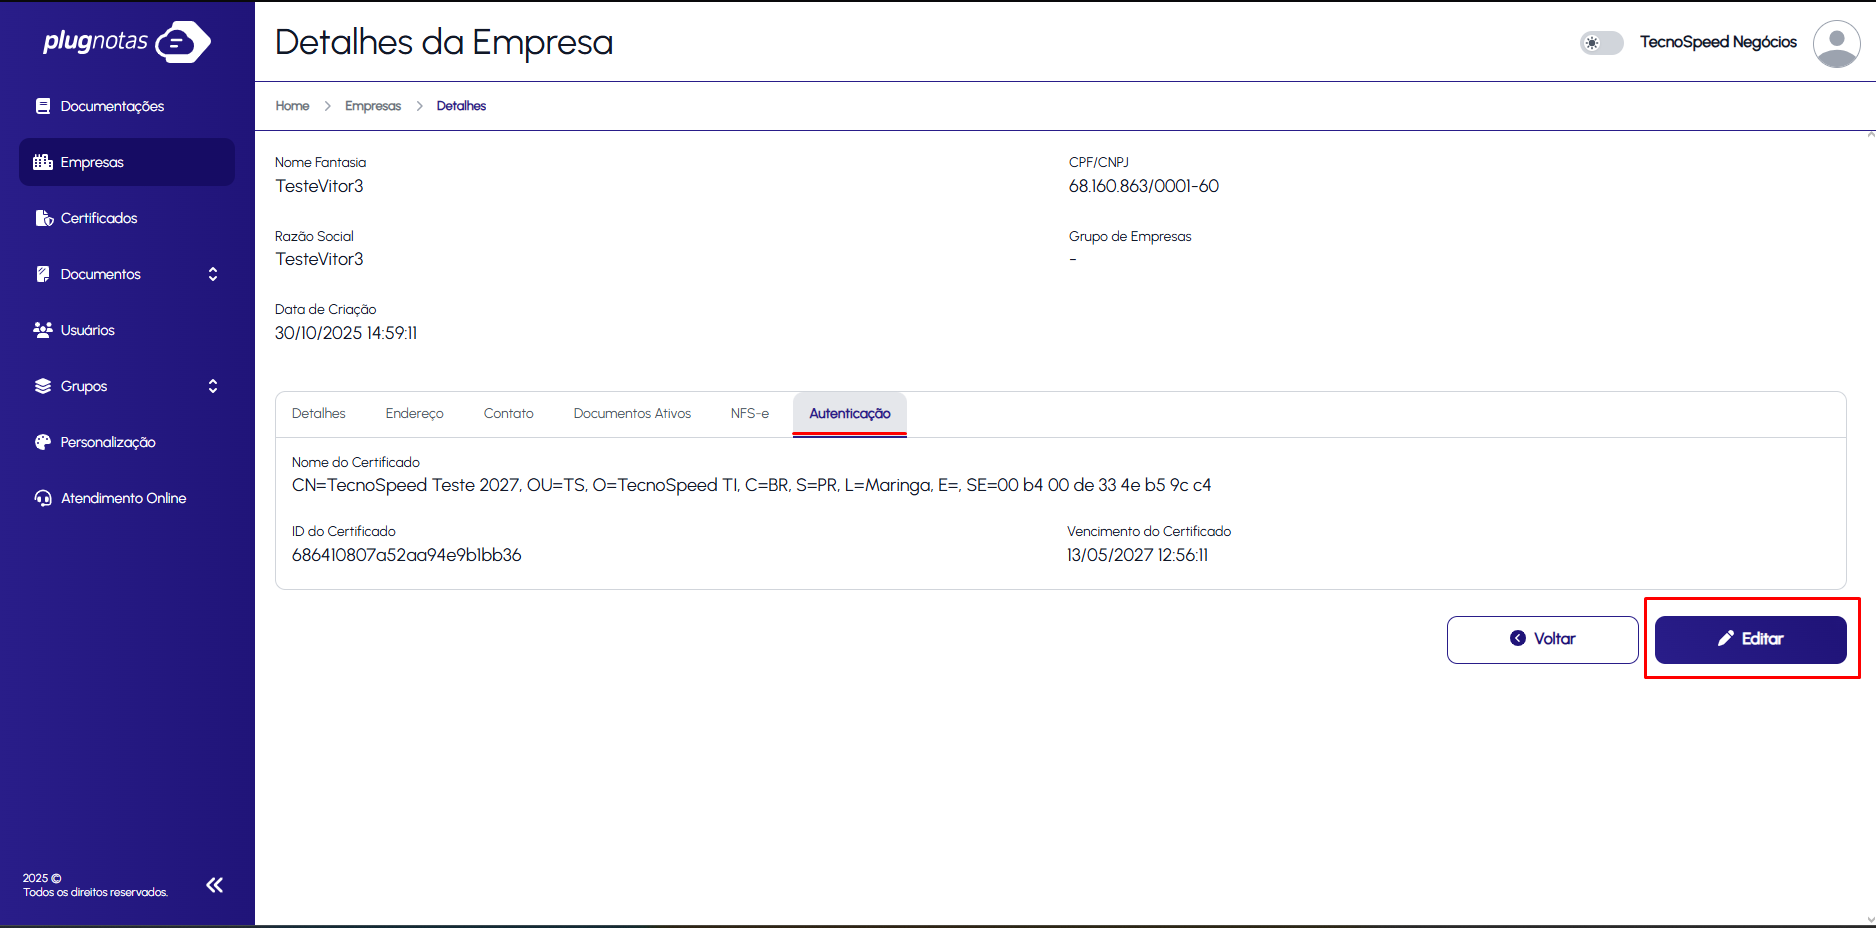The image size is (1876, 928).
Task: Click the Atendimento Online headset icon
Action: click(x=43, y=498)
